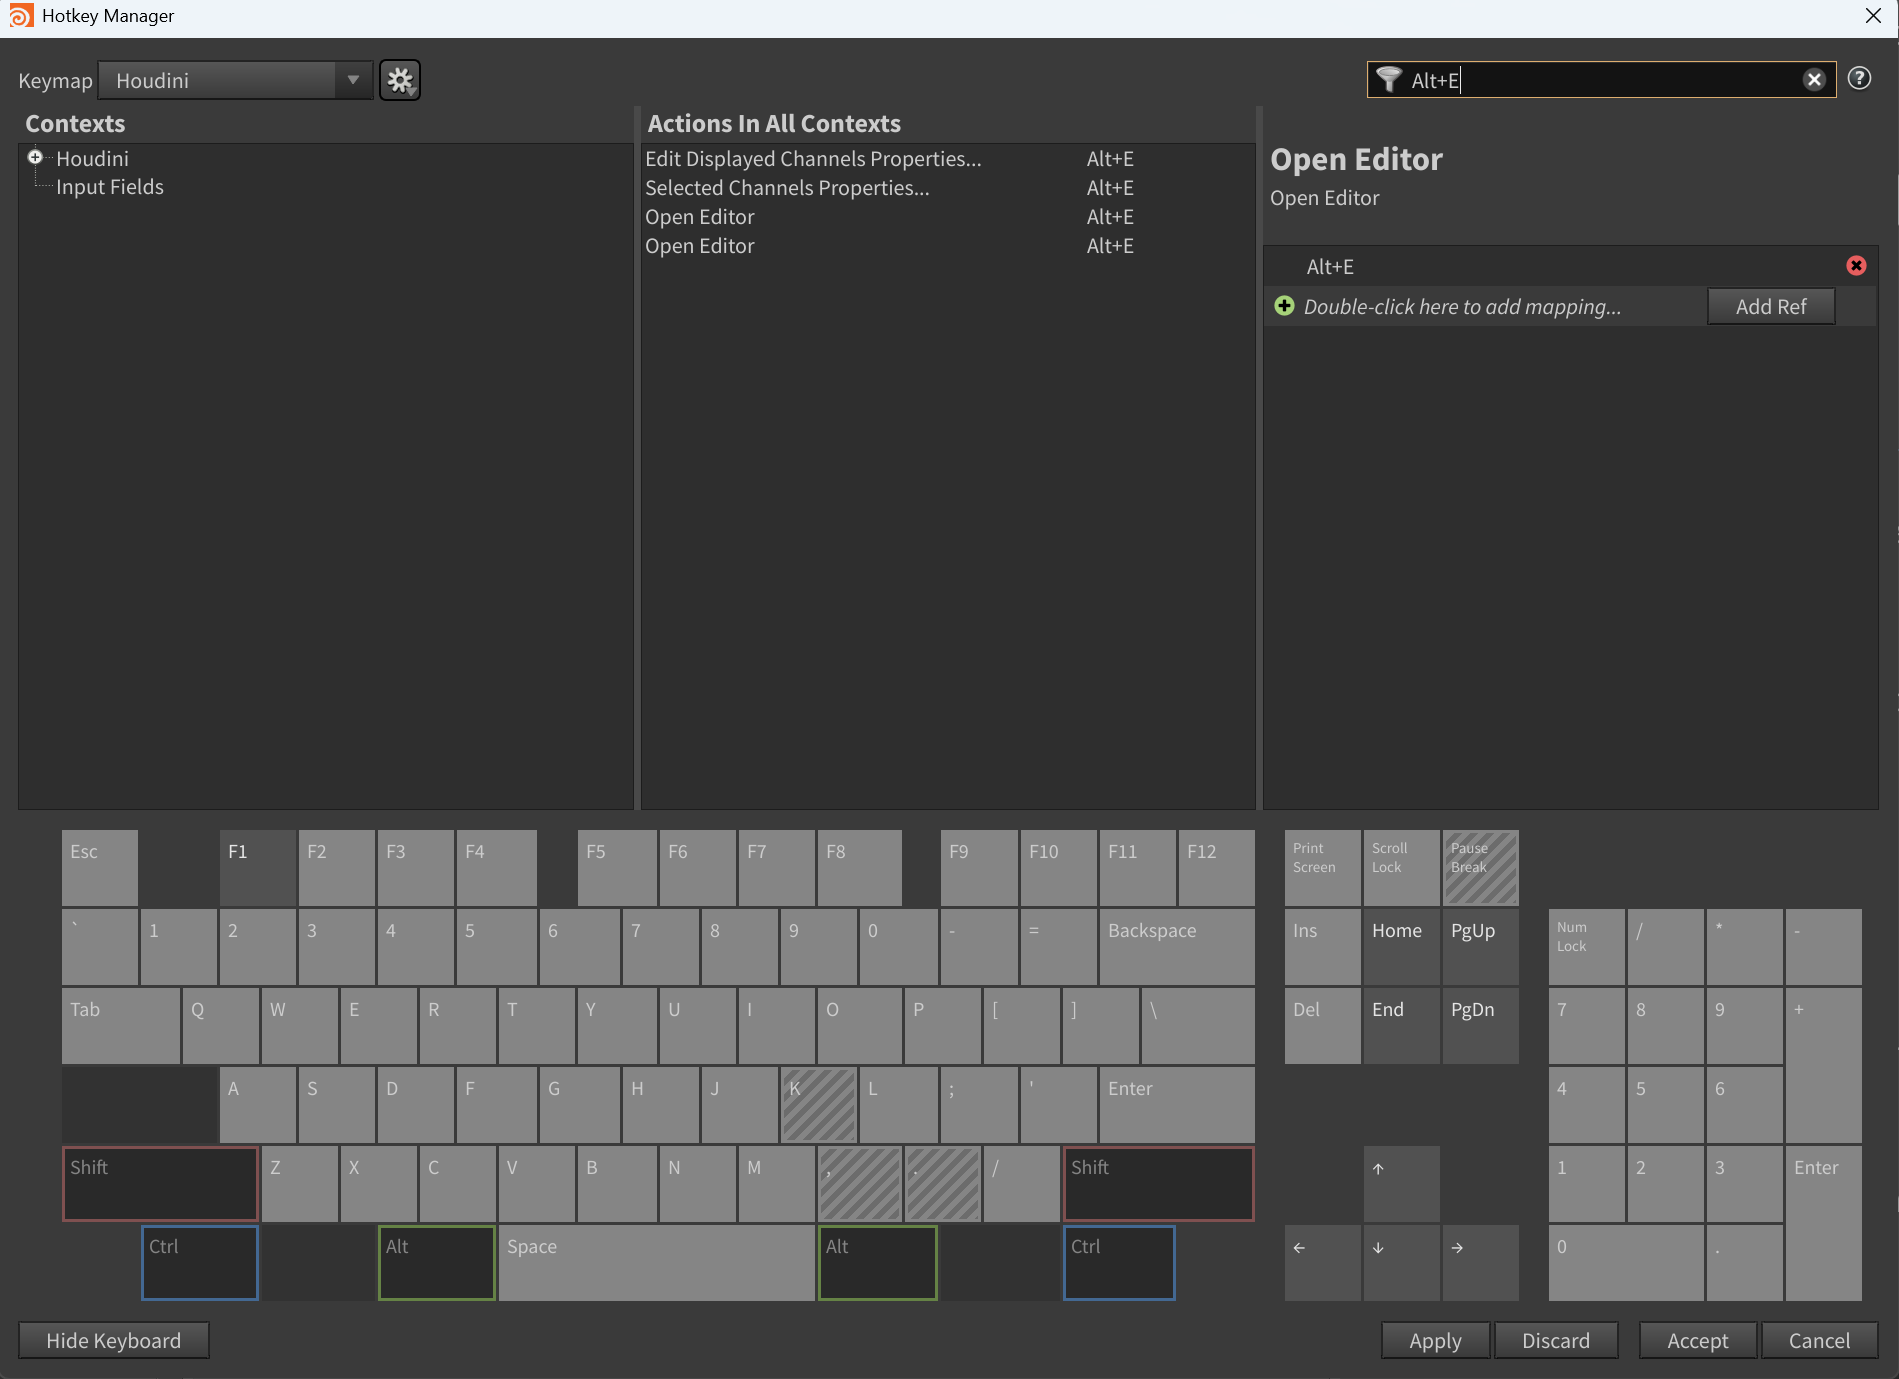Open the keymap settings gear menu
The image size is (1899, 1379).
point(400,80)
